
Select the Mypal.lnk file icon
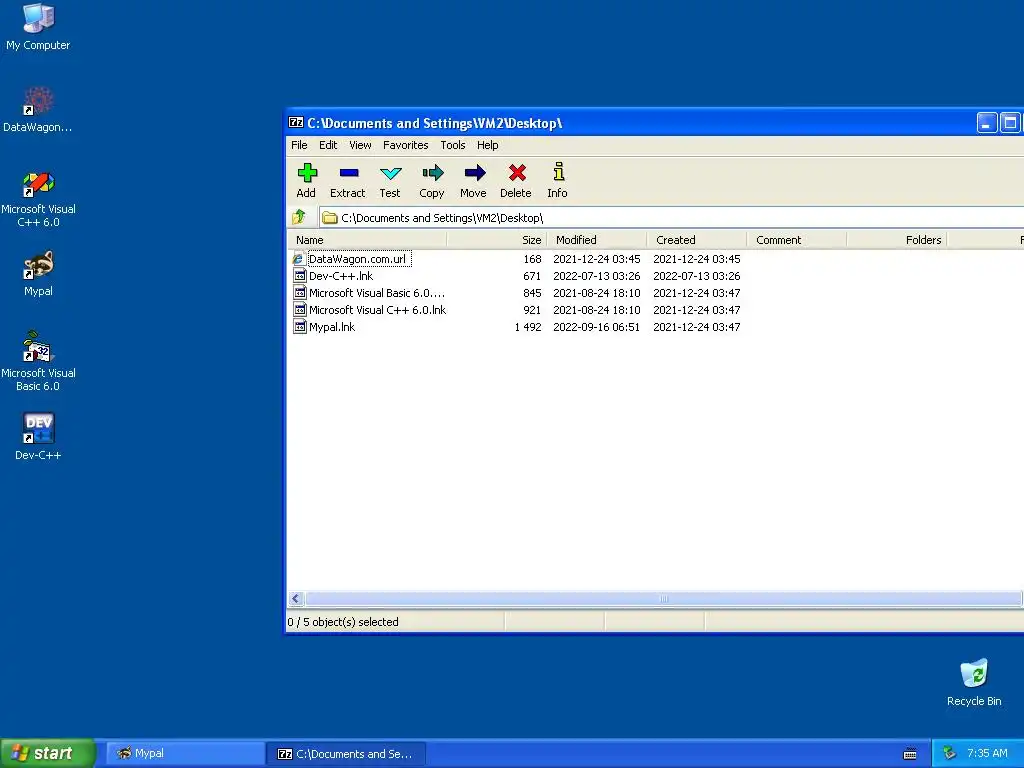click(299, 327)
